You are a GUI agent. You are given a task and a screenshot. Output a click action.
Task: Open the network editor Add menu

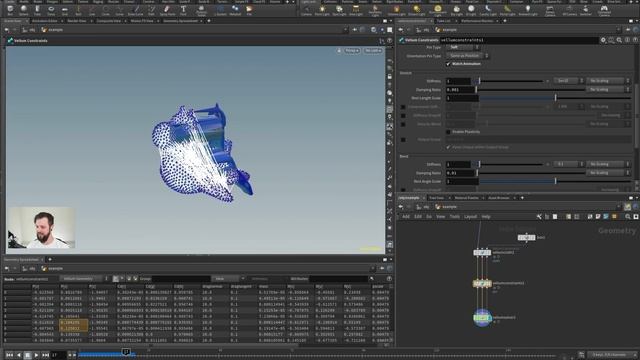[406, 217]
